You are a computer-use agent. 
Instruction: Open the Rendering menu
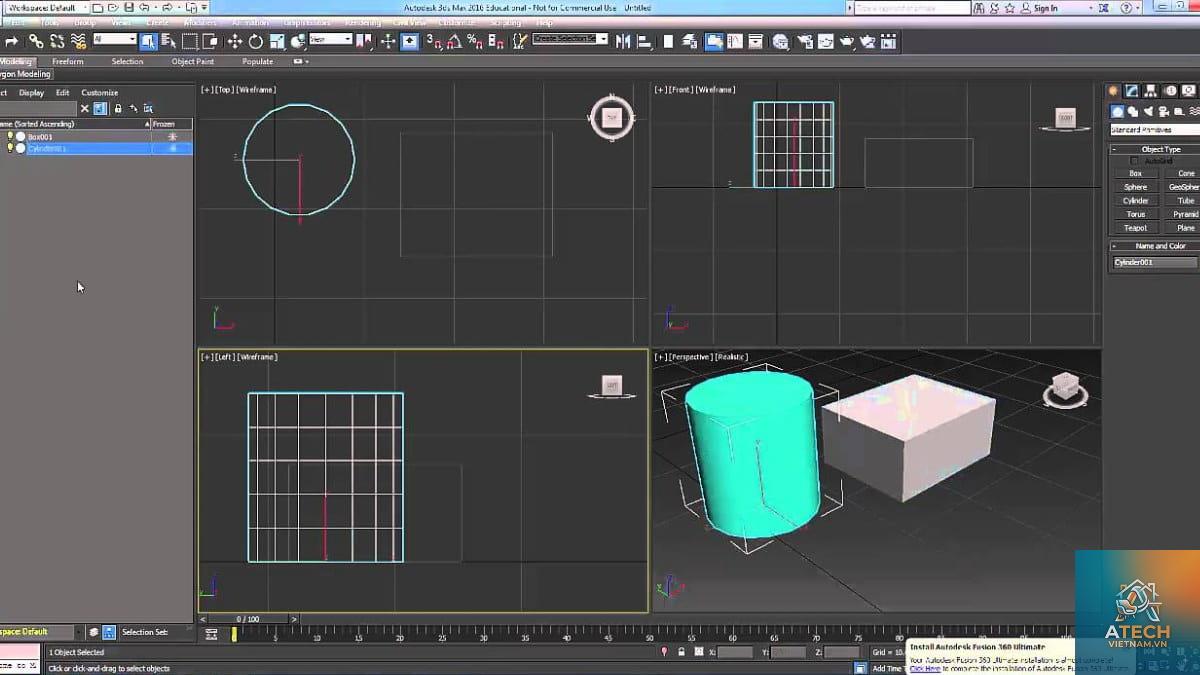[362, 22]
